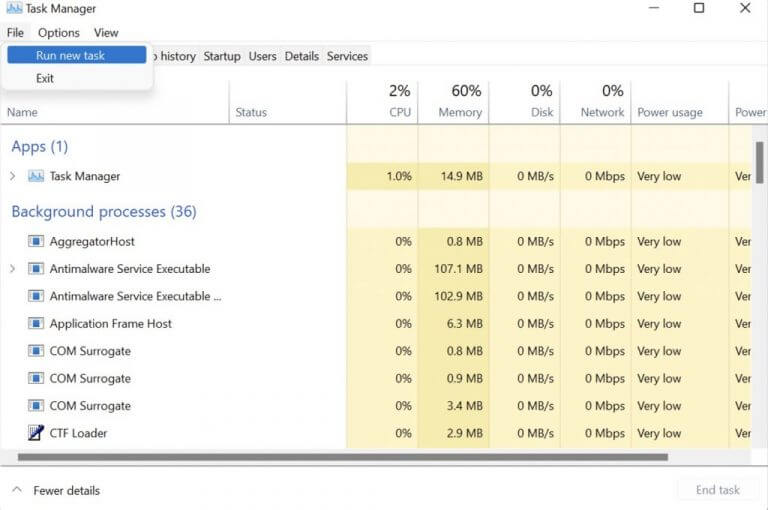768x510 pixels.
Task: Choose Run new task from File menu
Action: pos(76,55)
